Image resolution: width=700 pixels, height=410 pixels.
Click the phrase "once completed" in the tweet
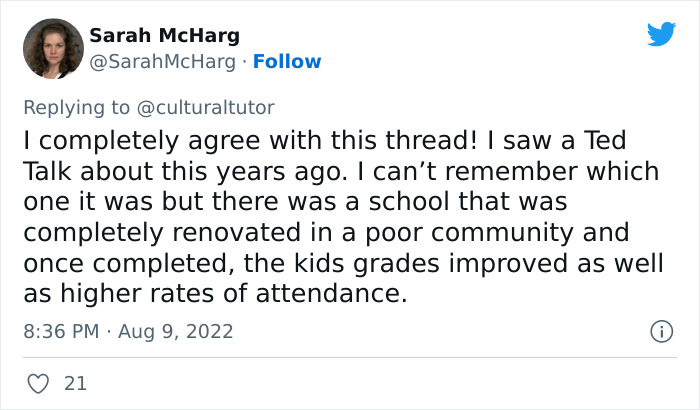(x=133, y=266)
